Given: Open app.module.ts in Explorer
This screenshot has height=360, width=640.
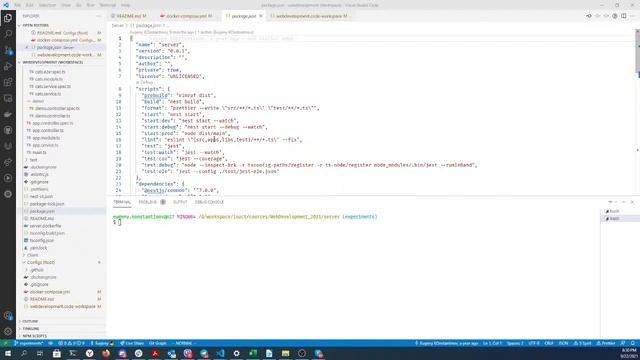Looking at the screenshot, I should point(46,138).
